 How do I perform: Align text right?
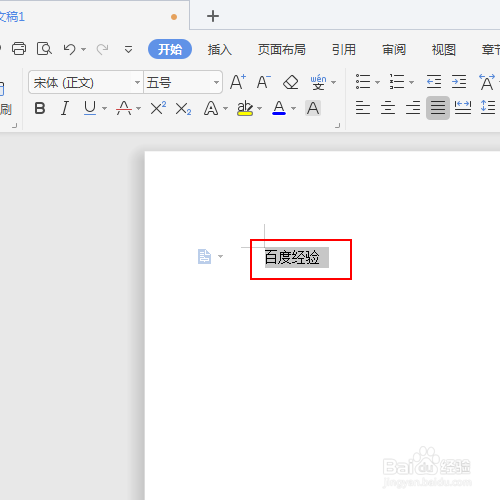(x=413, y=108)
